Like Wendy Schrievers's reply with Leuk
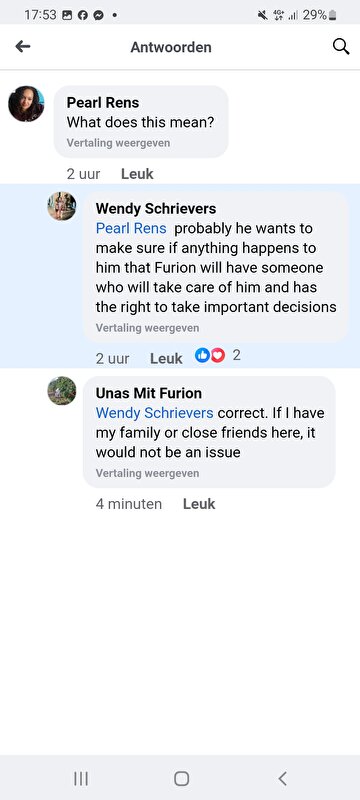The height and width of the screenshot is (800, 360). (166, 359)
